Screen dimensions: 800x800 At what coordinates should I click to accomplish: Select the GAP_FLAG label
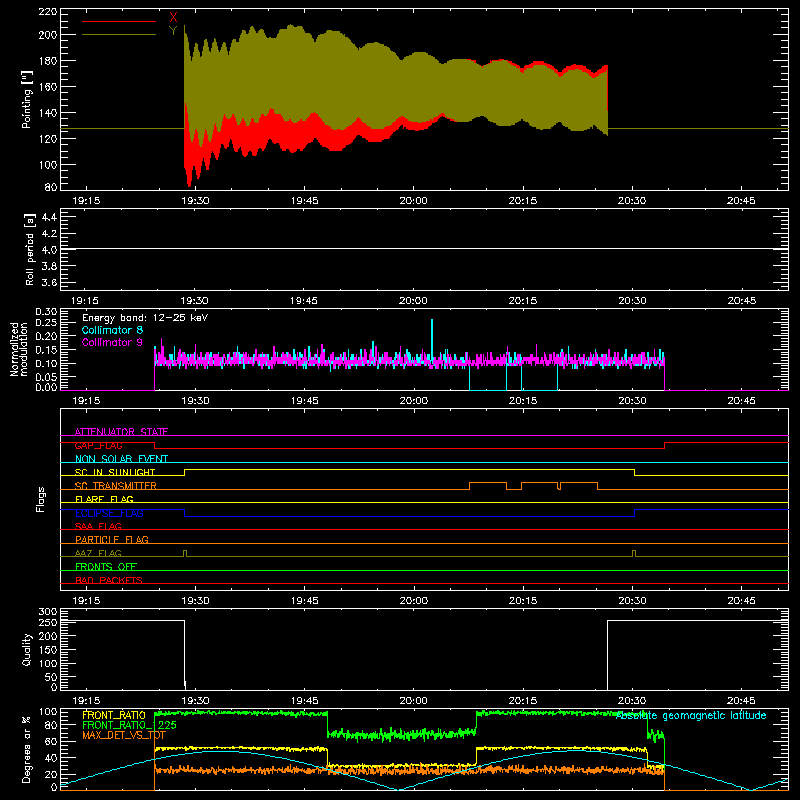click(x=98, y=445)
